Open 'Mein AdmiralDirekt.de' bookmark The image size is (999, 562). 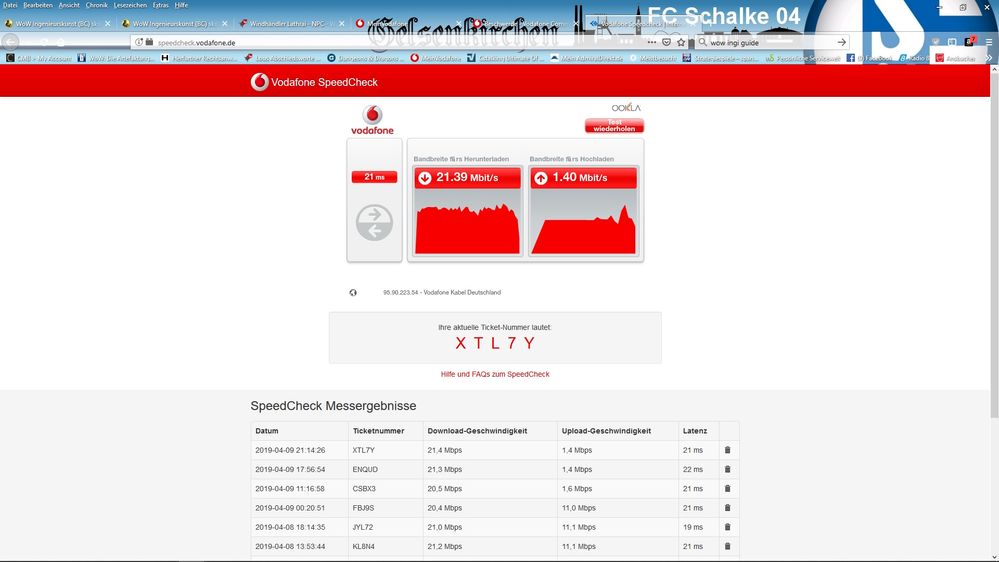(587, 58)
